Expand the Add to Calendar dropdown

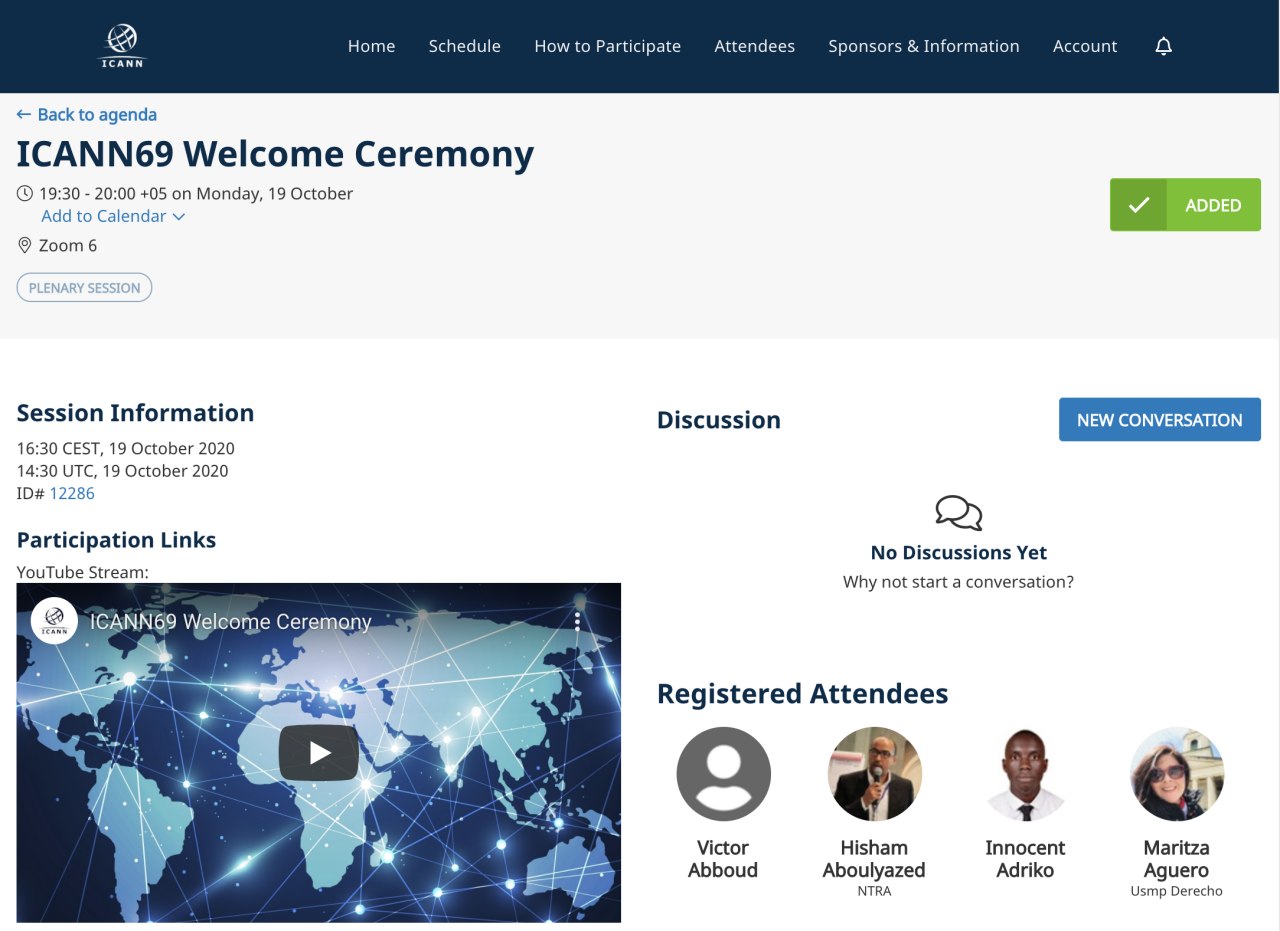click(113, 216)
